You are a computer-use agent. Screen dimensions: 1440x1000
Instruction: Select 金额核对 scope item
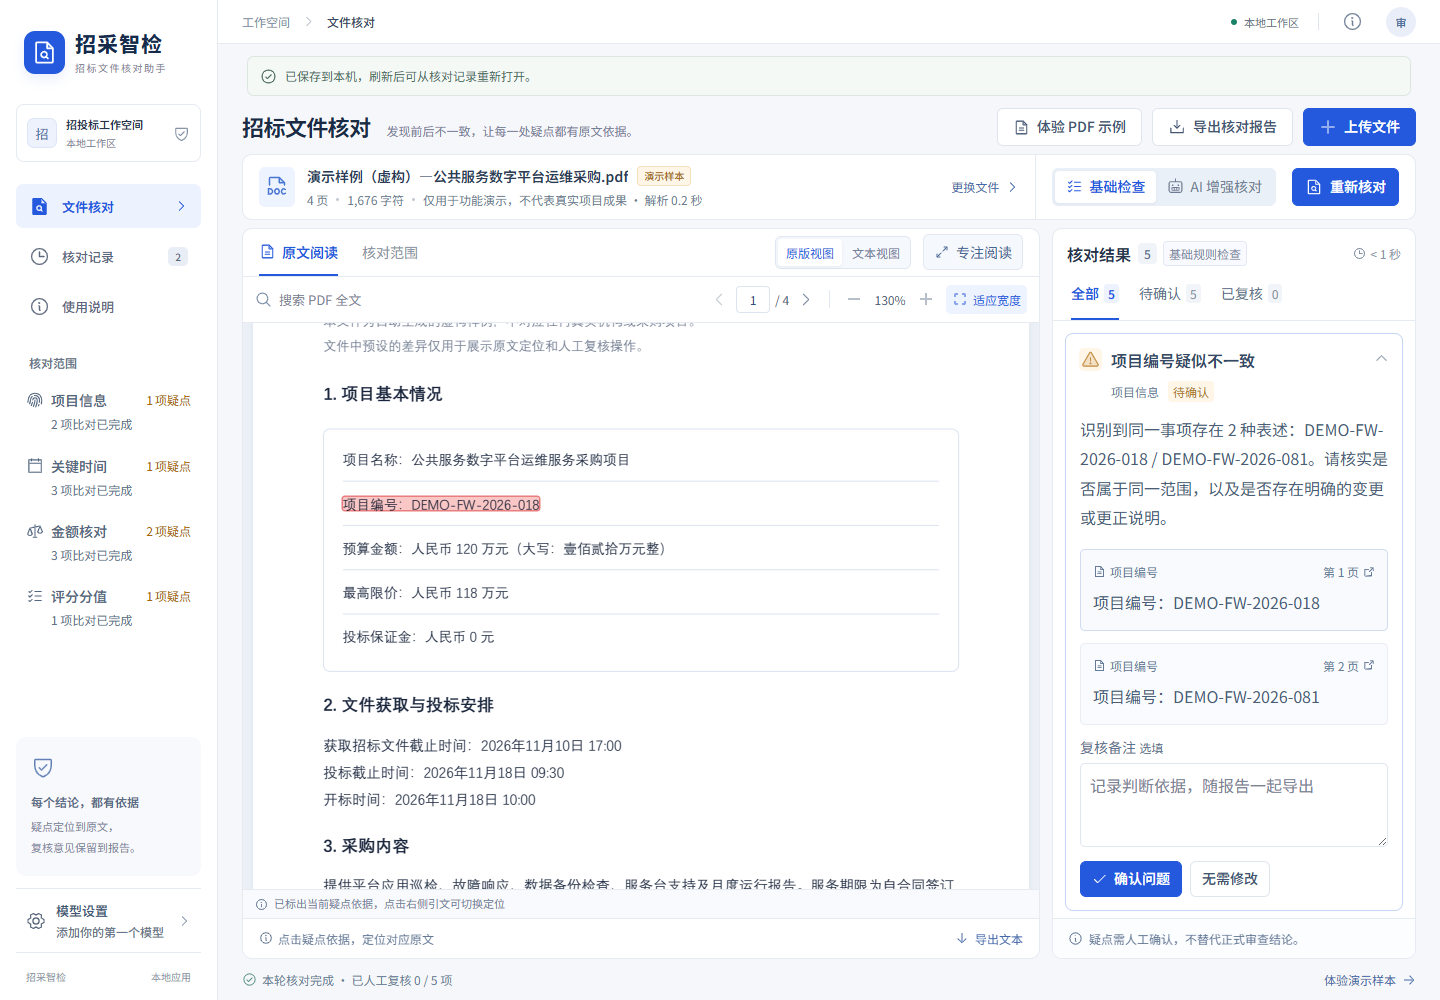coord(108,542)
